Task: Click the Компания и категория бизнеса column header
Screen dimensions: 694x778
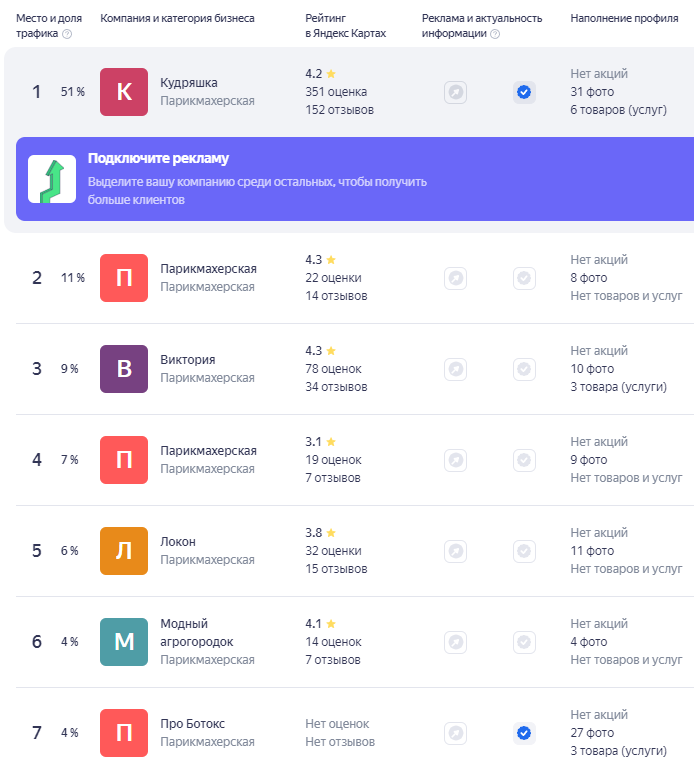Action: pos(178,18)
